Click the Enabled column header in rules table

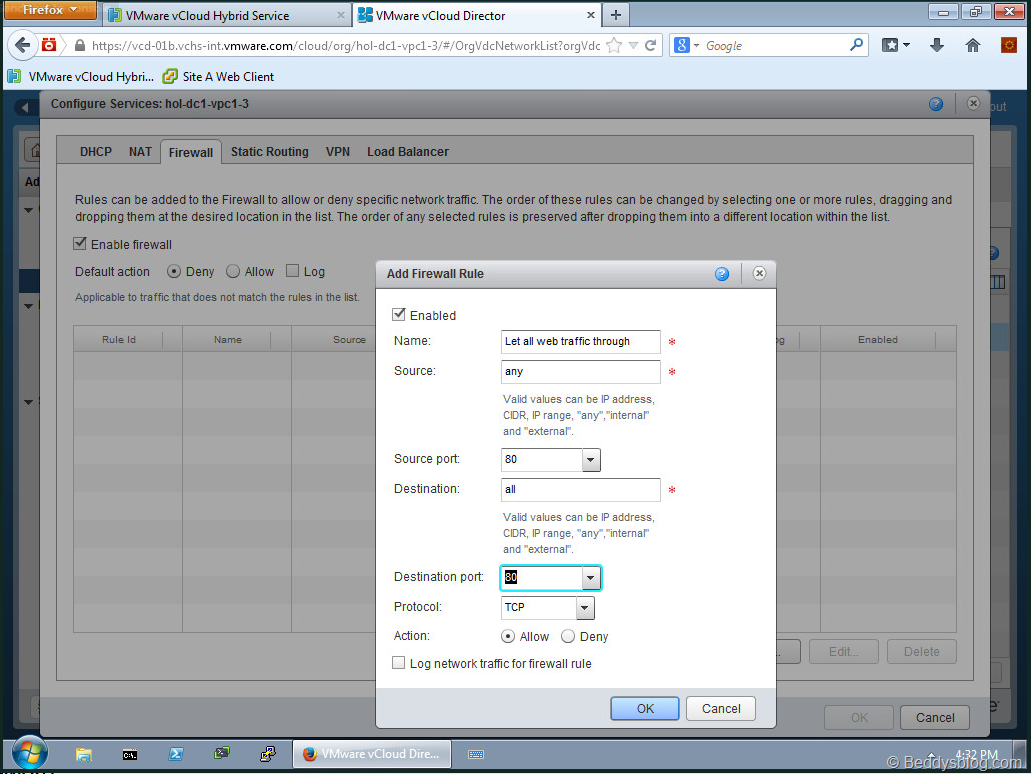[877, 339]
